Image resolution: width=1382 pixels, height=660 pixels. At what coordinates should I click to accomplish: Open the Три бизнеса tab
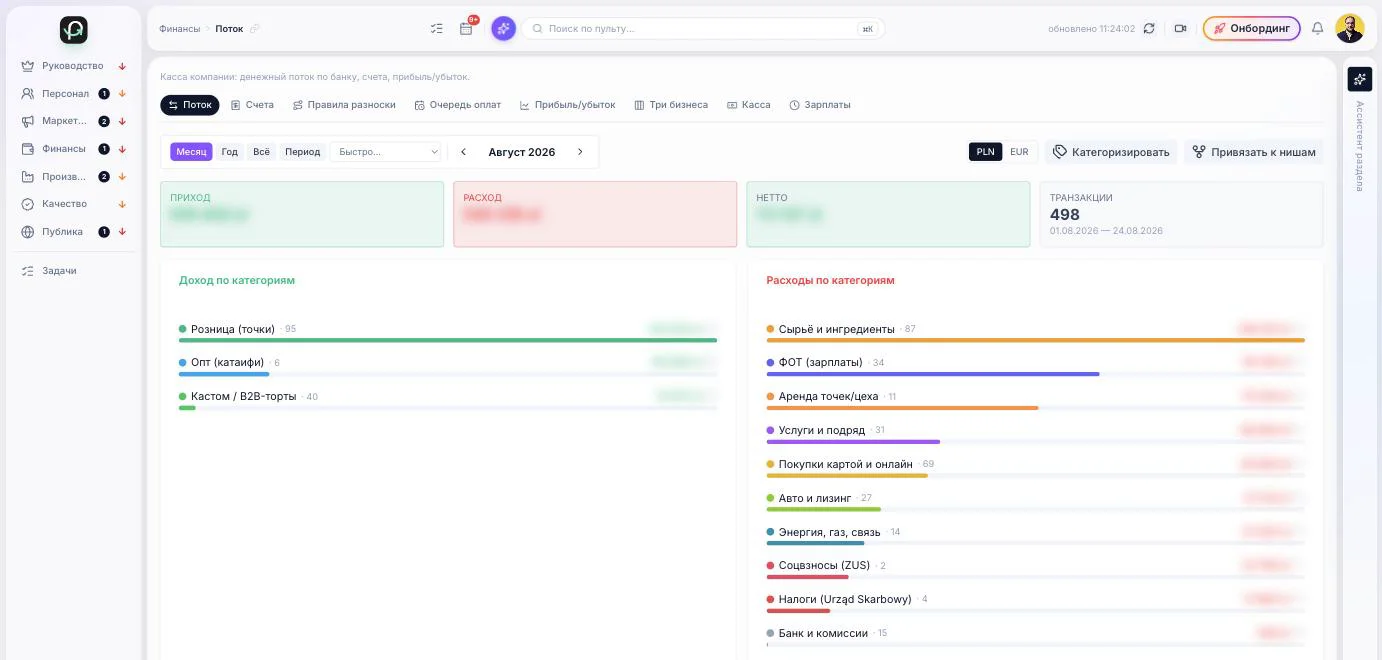[x=671, y=105]
